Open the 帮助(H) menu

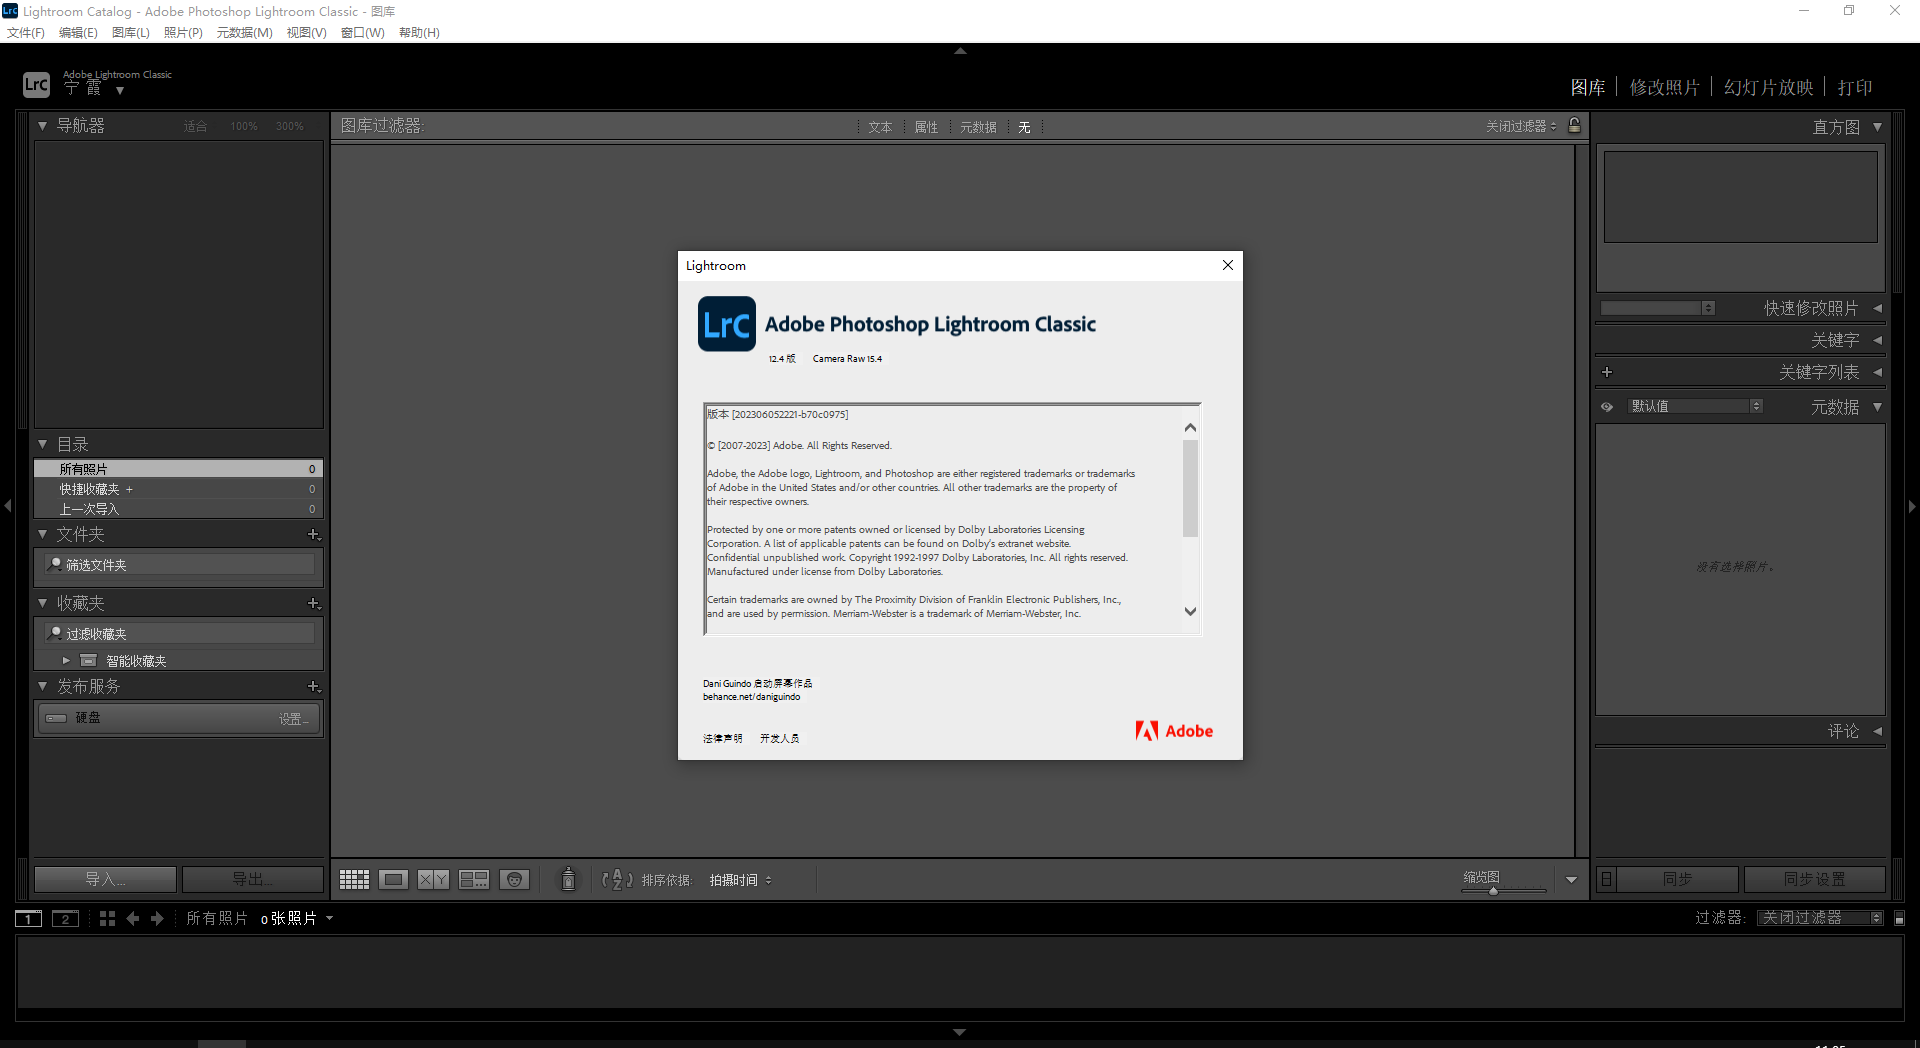[419, 32]
